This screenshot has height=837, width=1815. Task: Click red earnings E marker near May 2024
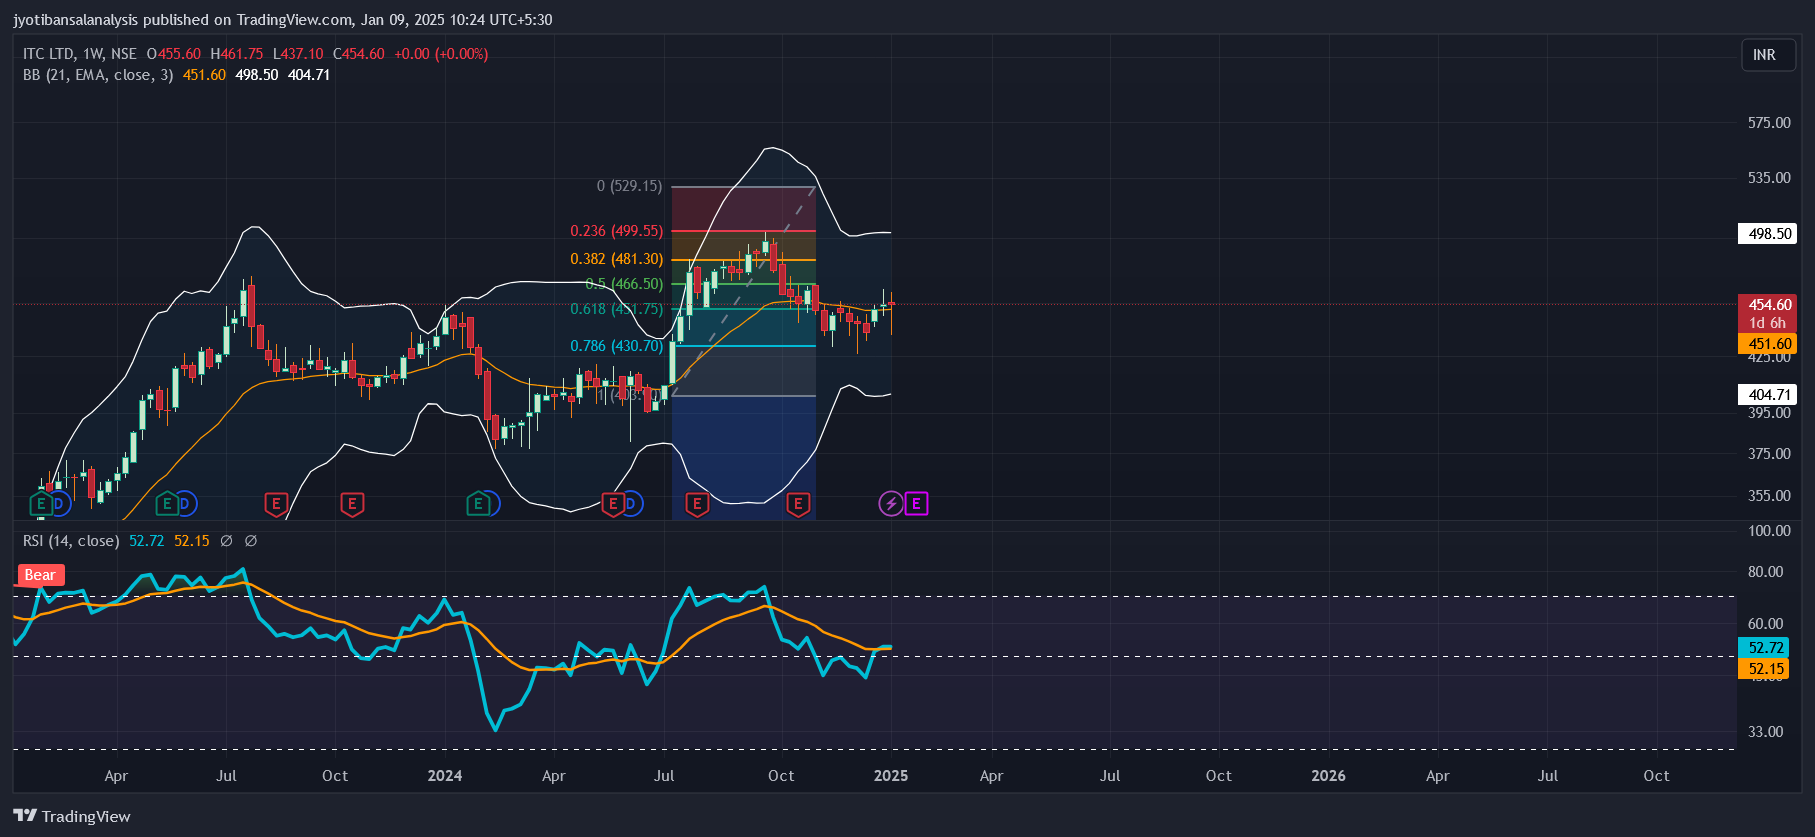pyautogui.click(x=612, y=504)
